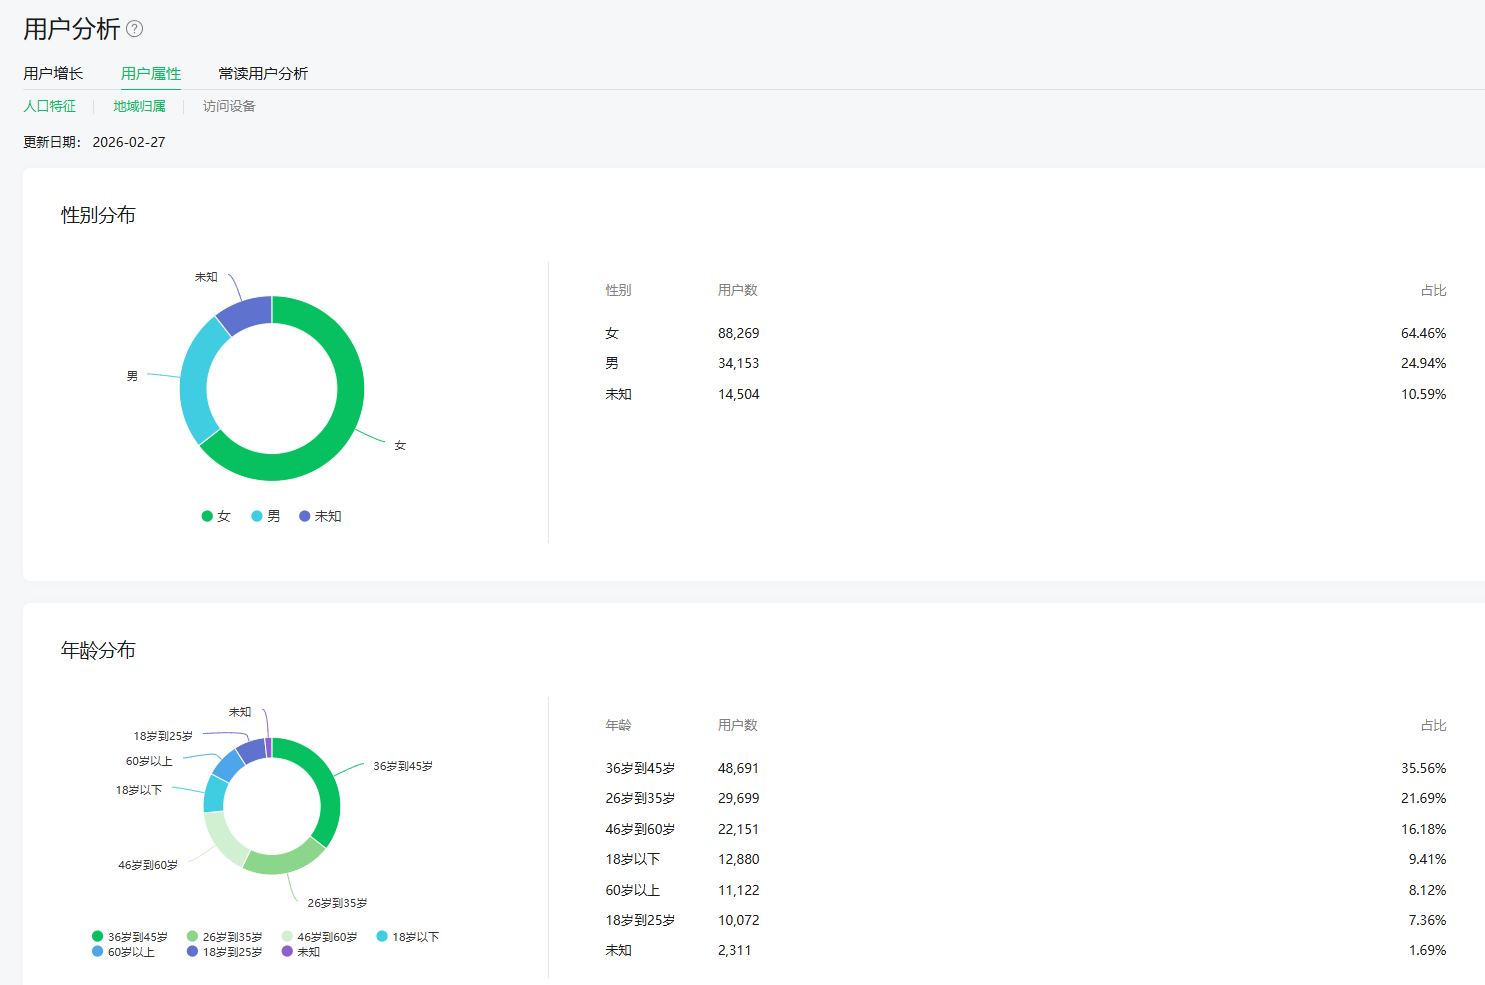The image size is (1485, 985).
Task: Toggle 26岁到35岁 legend in age chart
Action: coord(225,937)
